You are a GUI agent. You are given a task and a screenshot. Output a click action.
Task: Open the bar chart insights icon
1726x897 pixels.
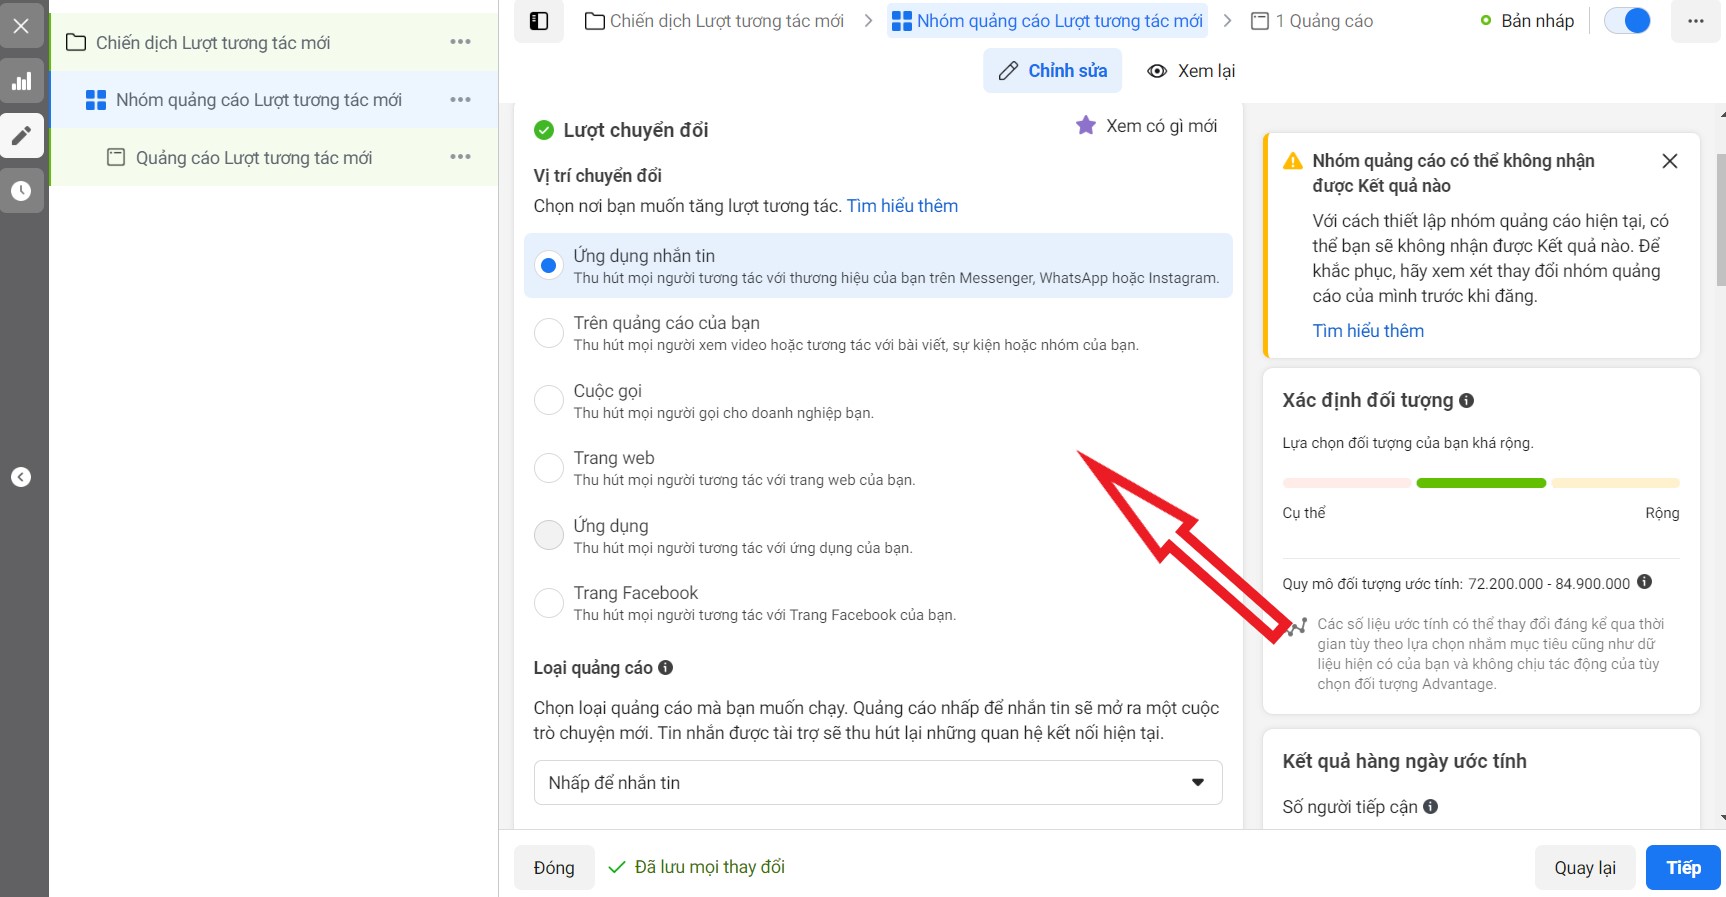click(x=21, y=81)
